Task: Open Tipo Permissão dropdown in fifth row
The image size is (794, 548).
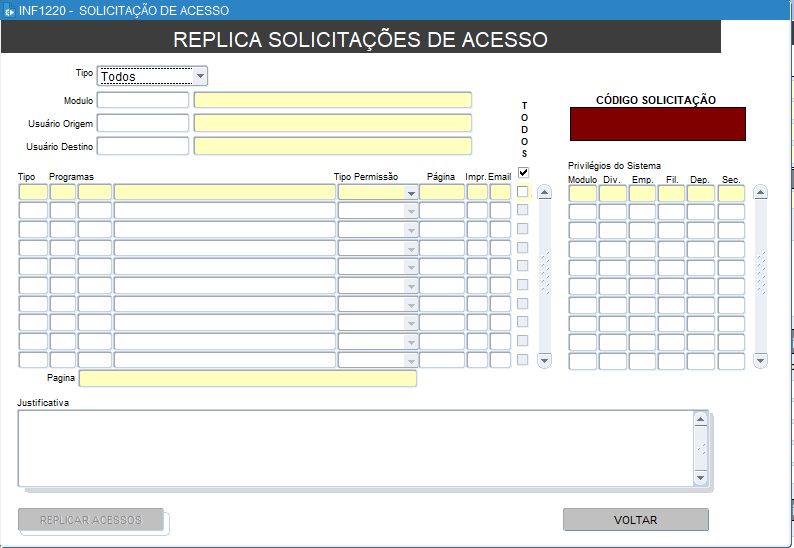Action: [x=411, y=267]
